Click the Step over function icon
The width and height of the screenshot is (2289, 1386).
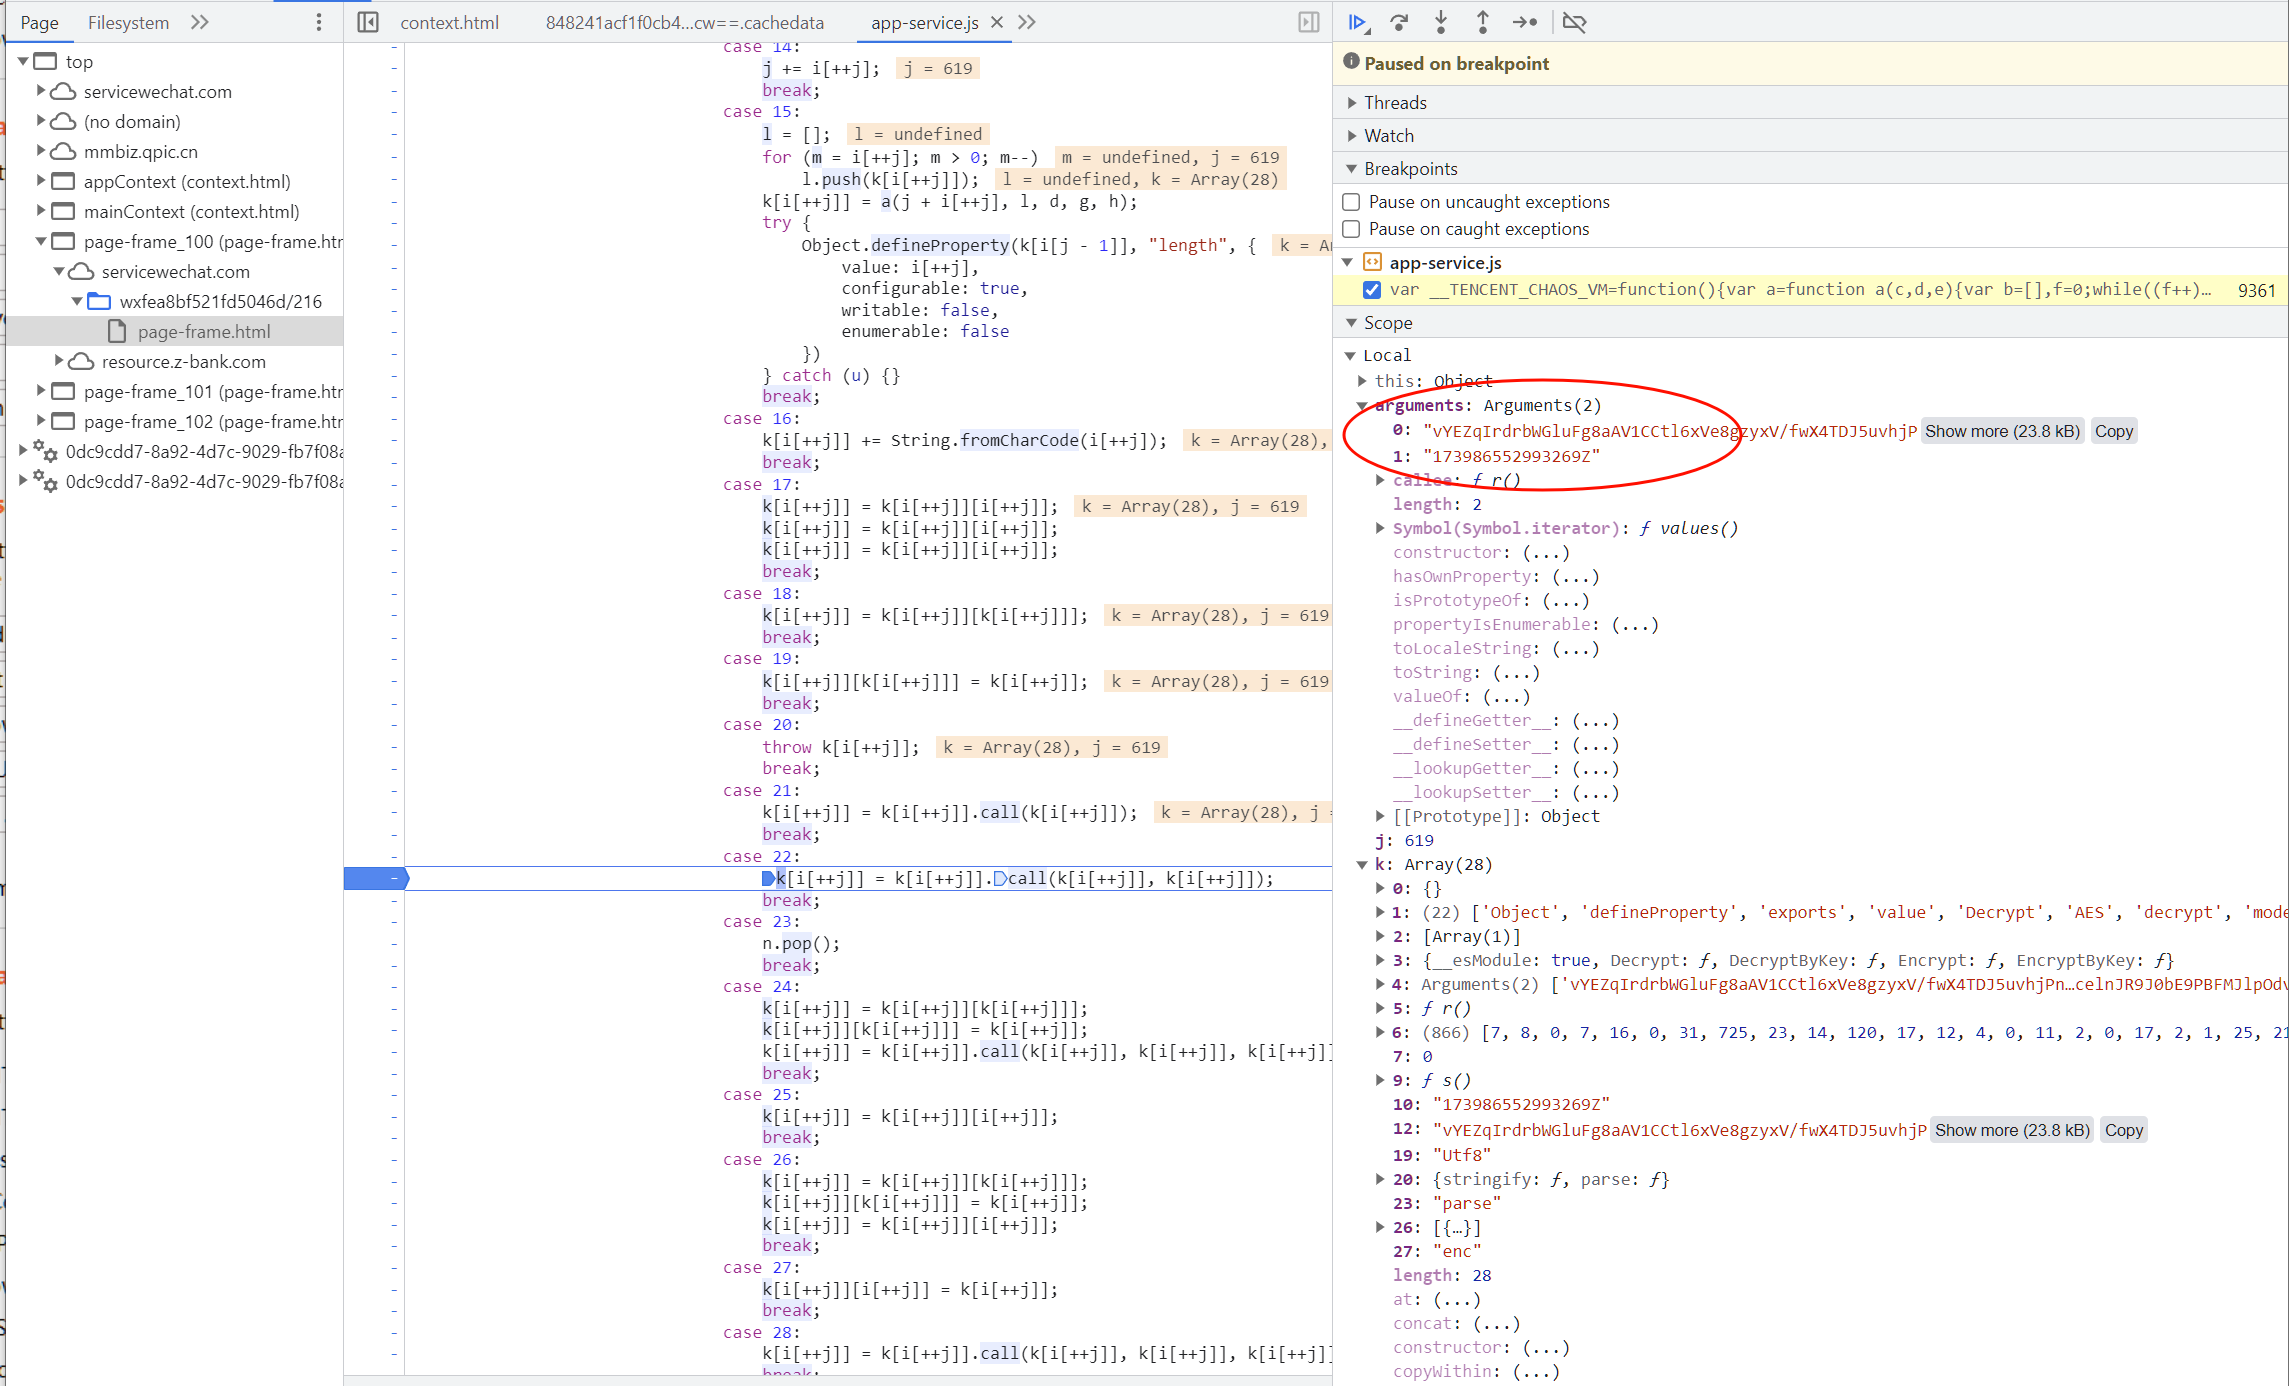click(x=1399, y=22)
